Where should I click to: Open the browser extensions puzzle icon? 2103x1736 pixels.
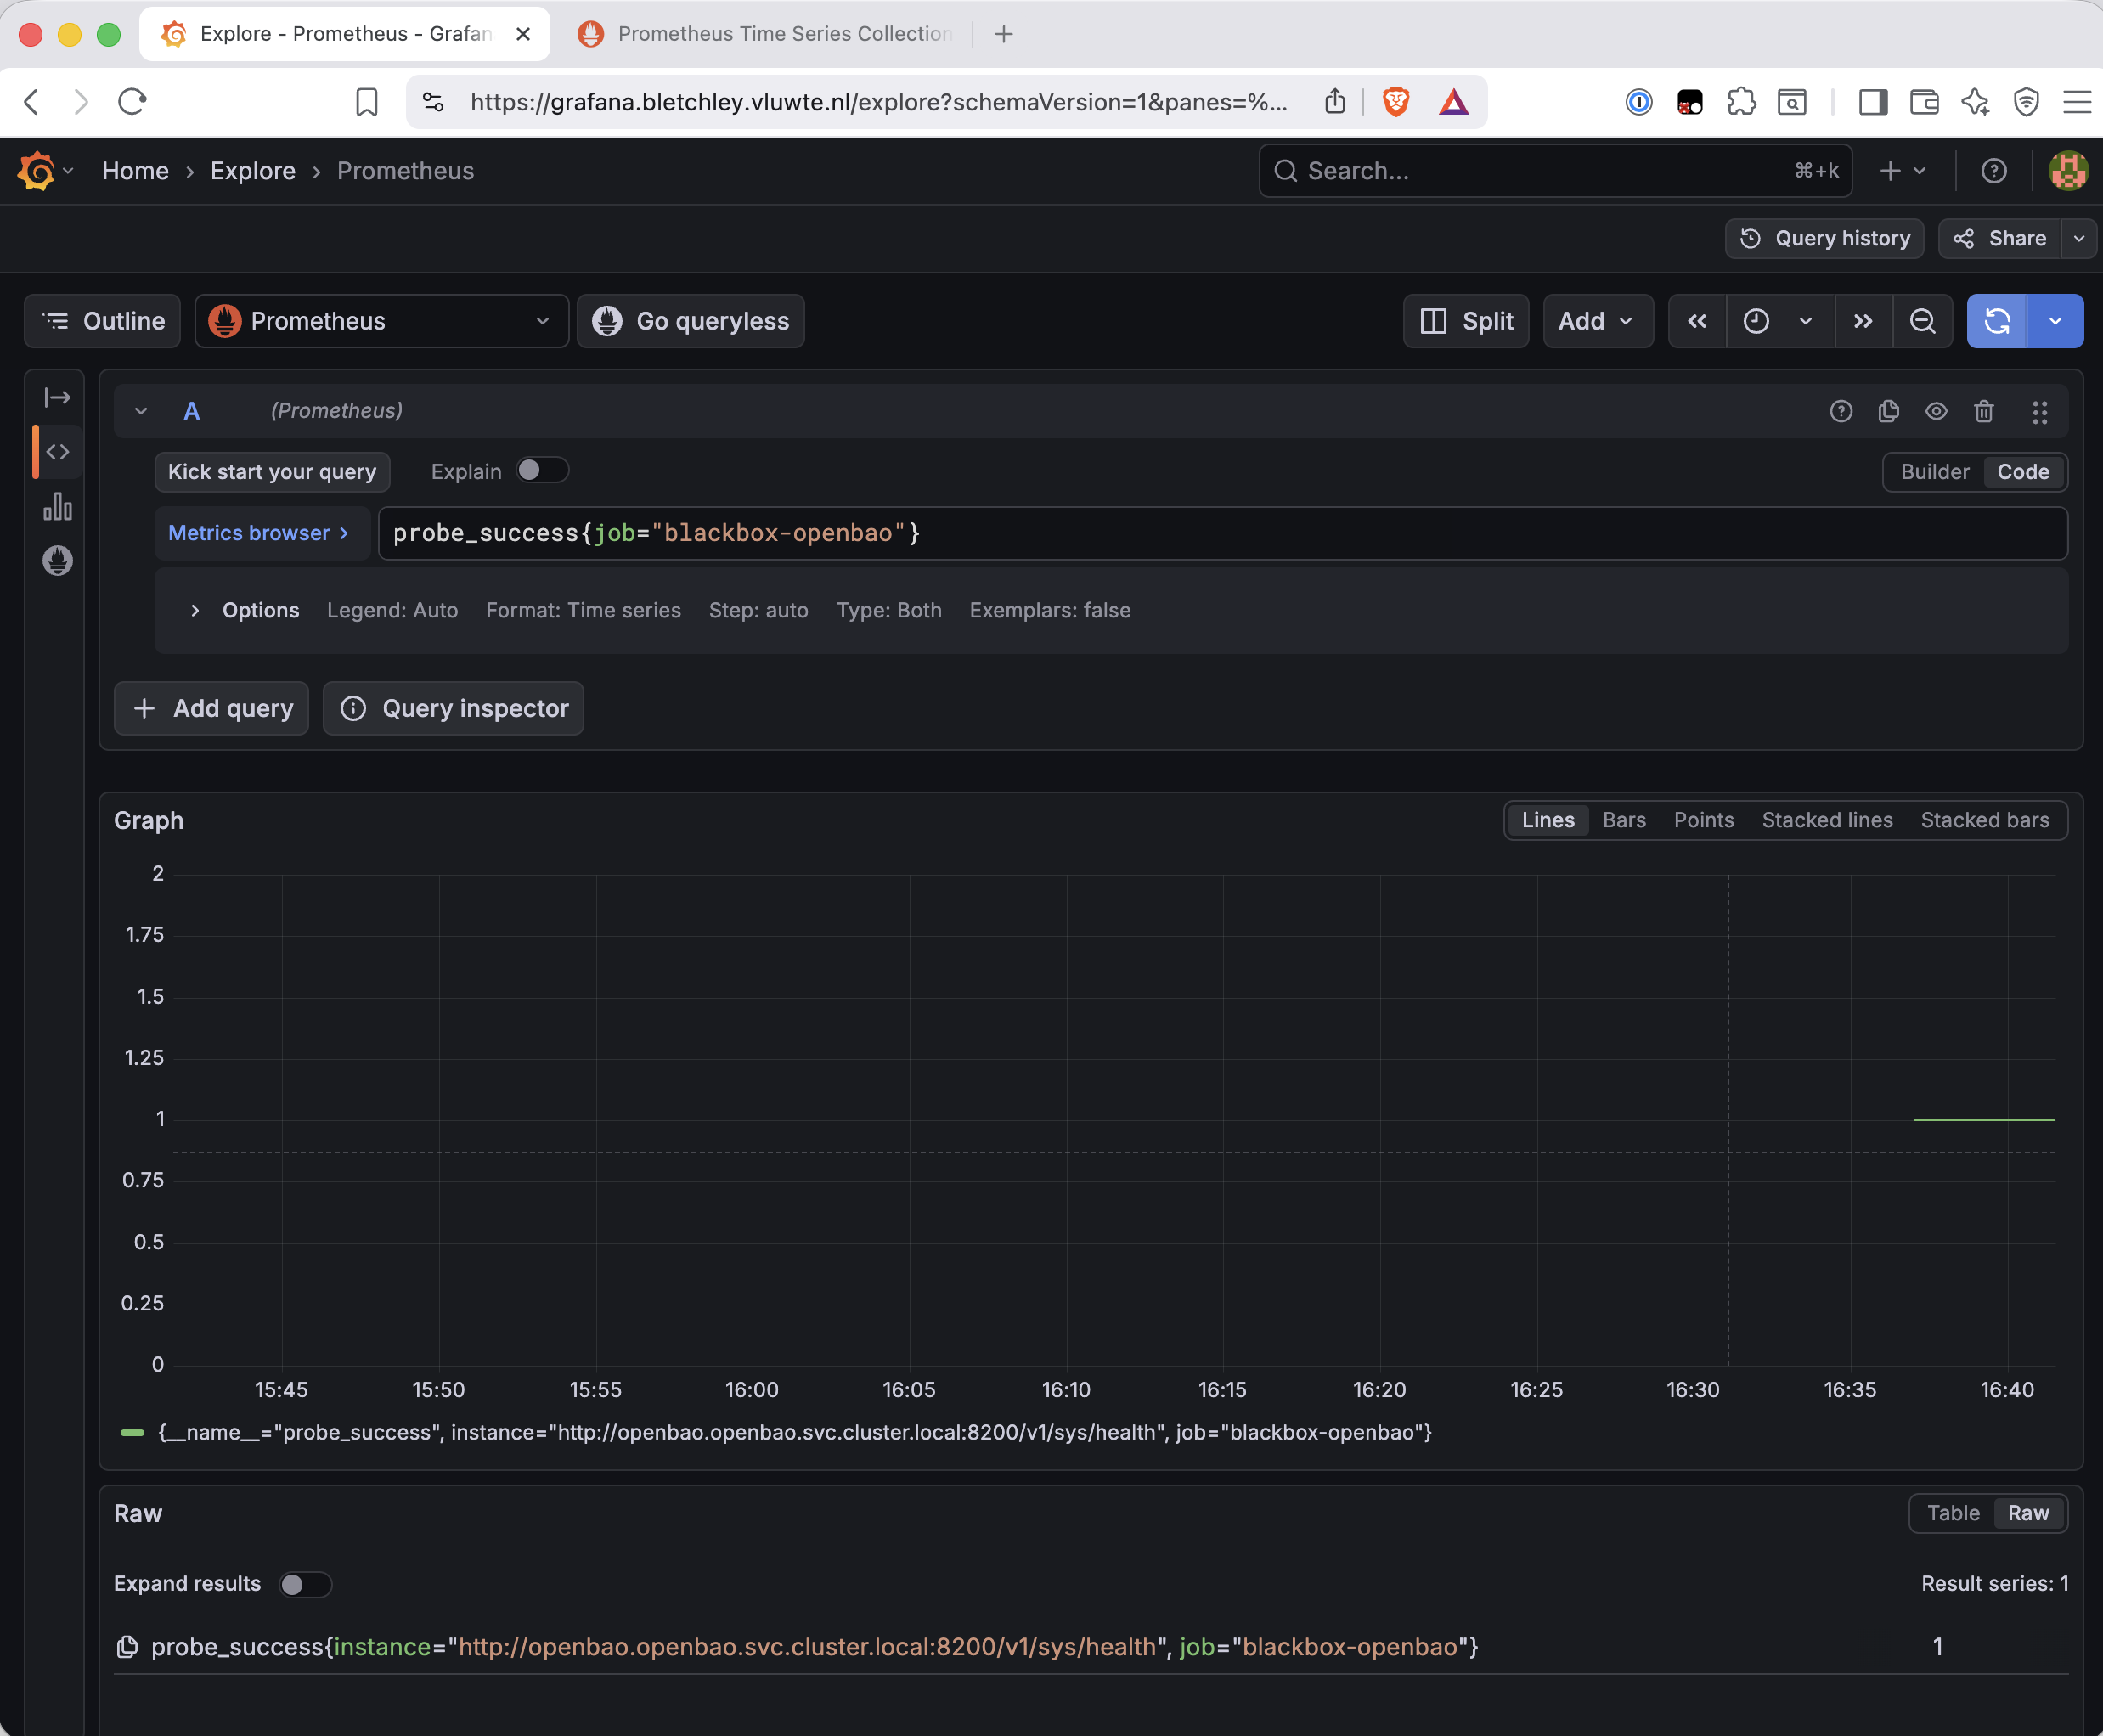(x=1741, y=101)
